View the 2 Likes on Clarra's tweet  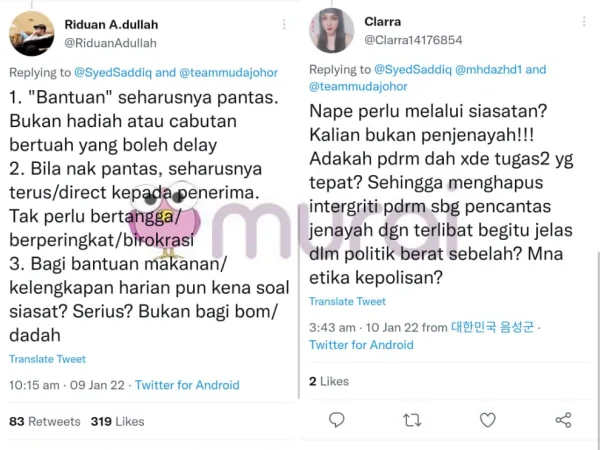point(329,381)
